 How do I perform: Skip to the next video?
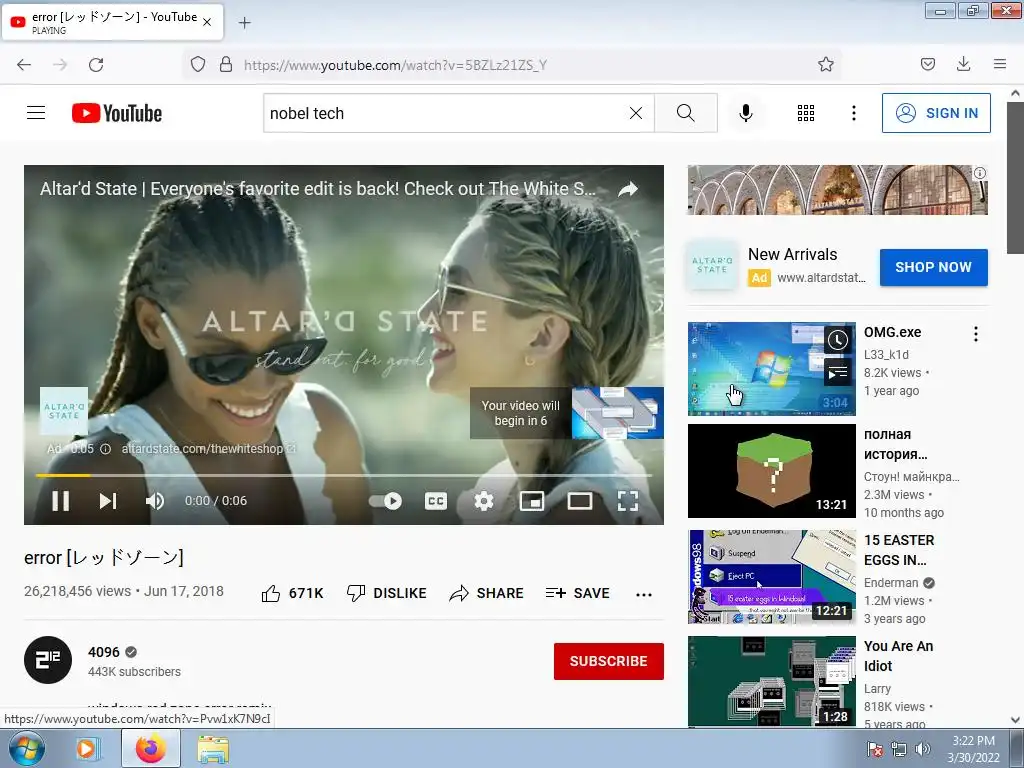click(108, 501)
